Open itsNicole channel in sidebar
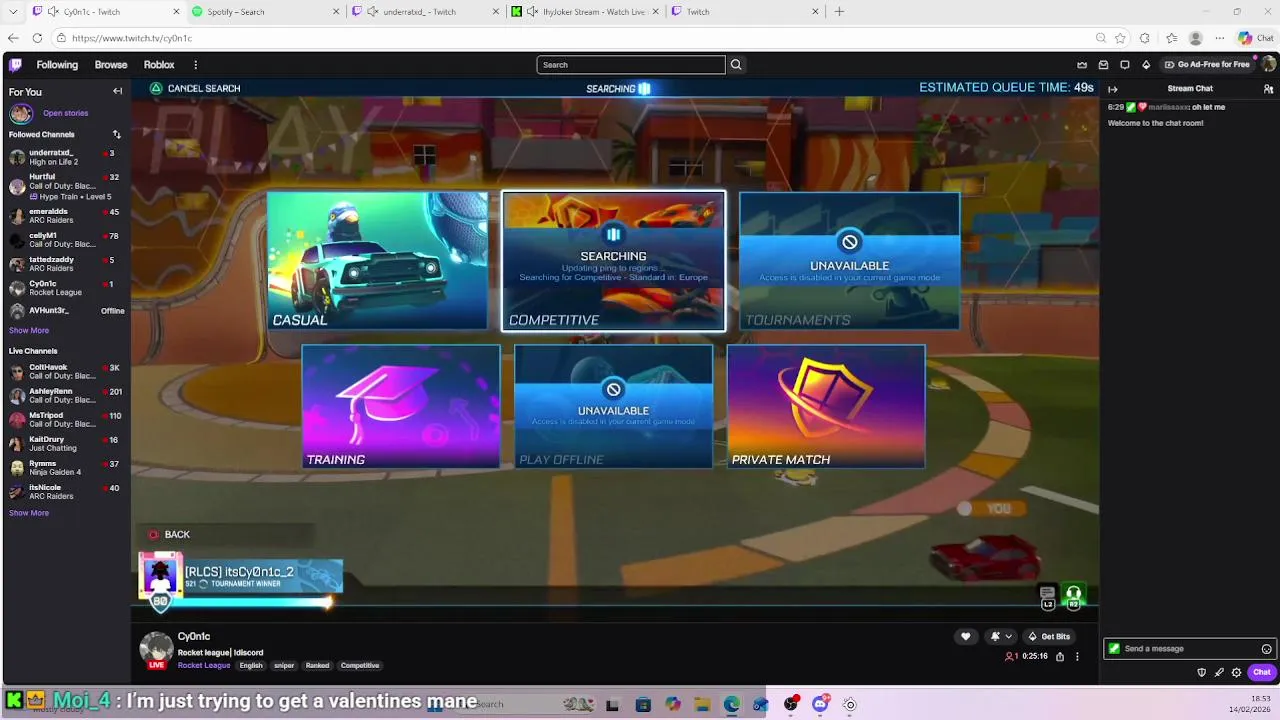This screenshot has width=1280, height=720. click(x=66, y=492)
